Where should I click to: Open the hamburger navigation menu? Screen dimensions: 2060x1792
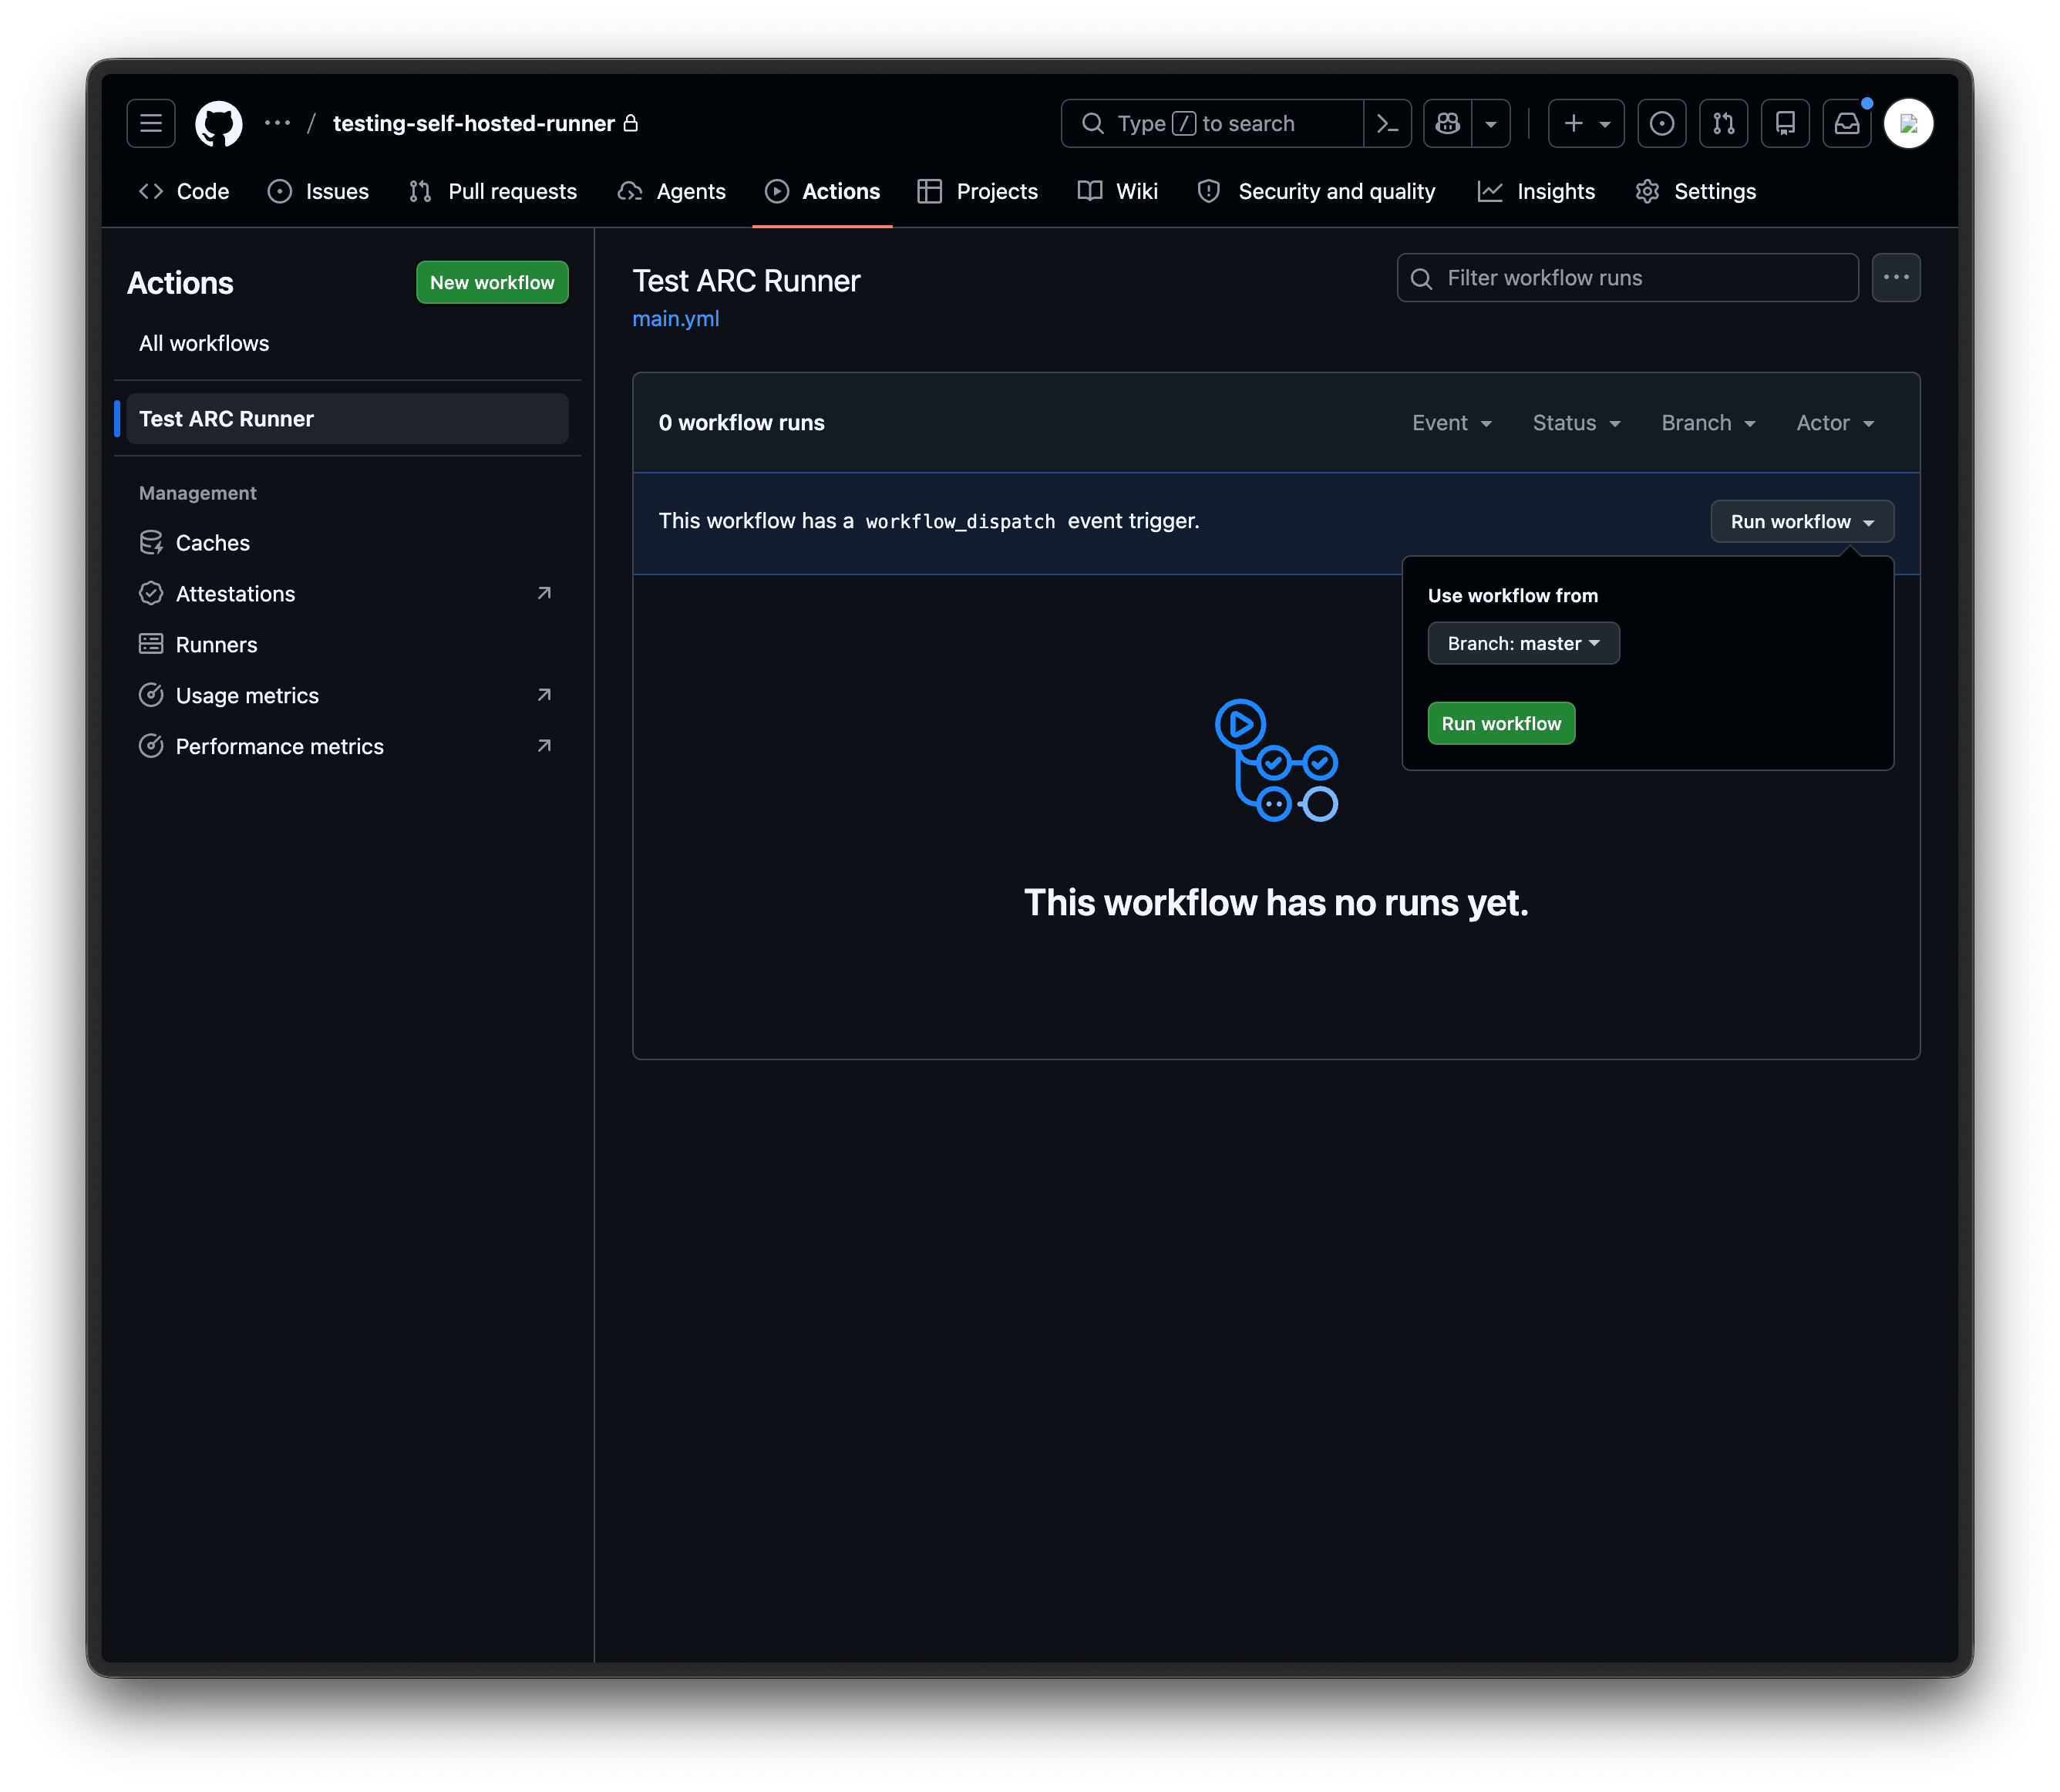151,123
